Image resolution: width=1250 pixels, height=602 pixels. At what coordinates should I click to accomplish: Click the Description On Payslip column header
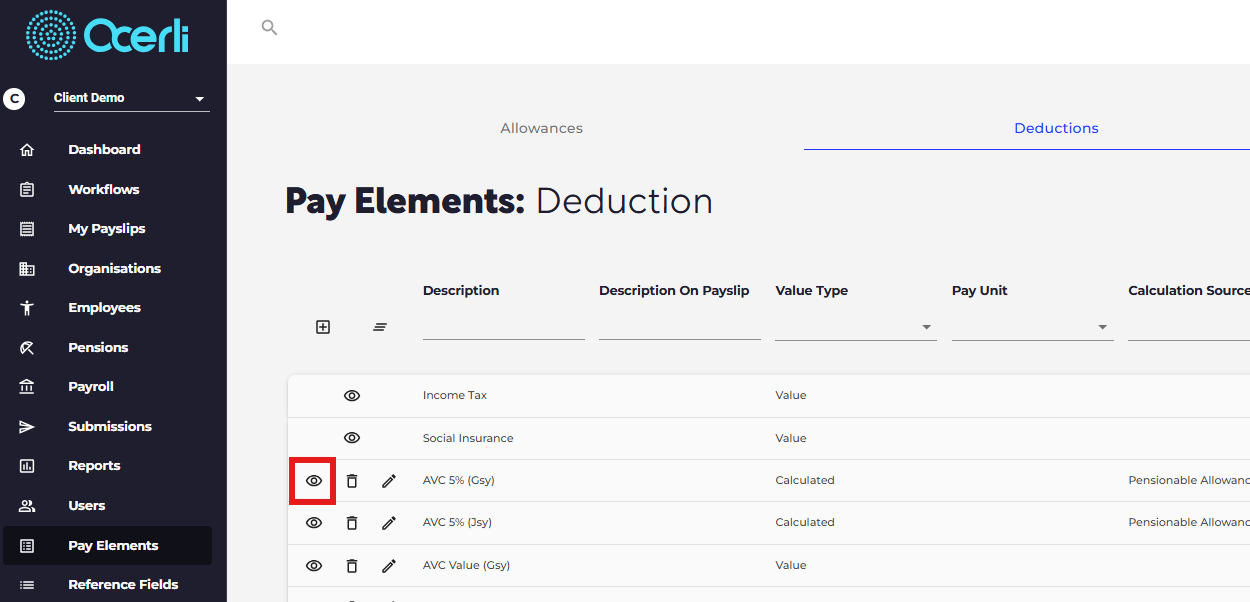pyautogui.click(x=674, y=291)
